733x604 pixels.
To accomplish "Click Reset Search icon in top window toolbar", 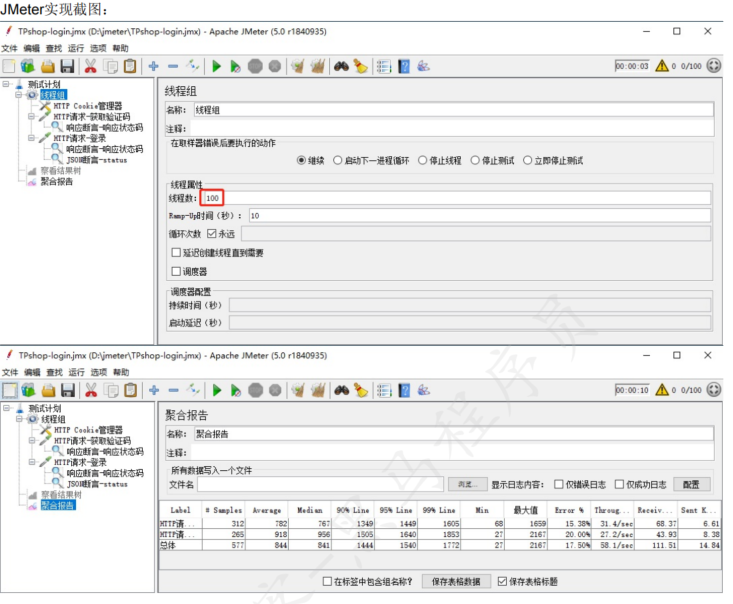I will [360, 66].
